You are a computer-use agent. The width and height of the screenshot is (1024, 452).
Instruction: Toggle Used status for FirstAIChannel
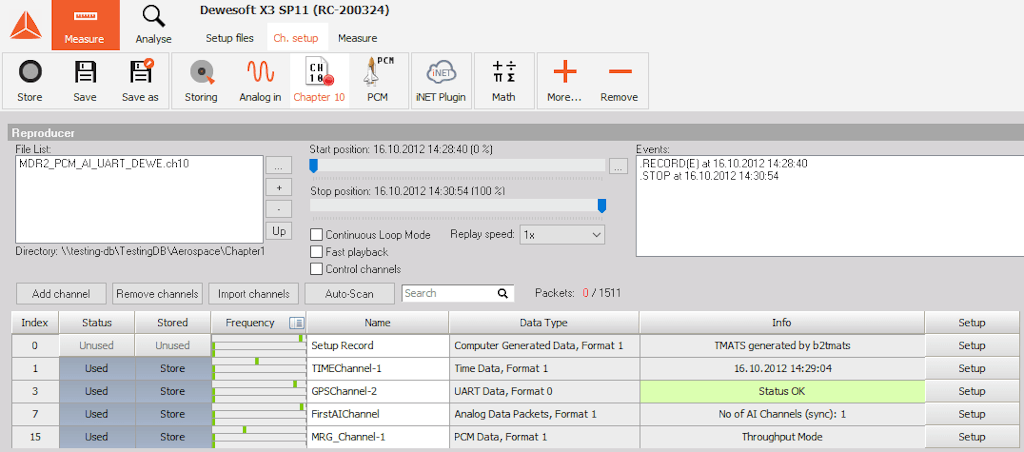click(97, 414)
